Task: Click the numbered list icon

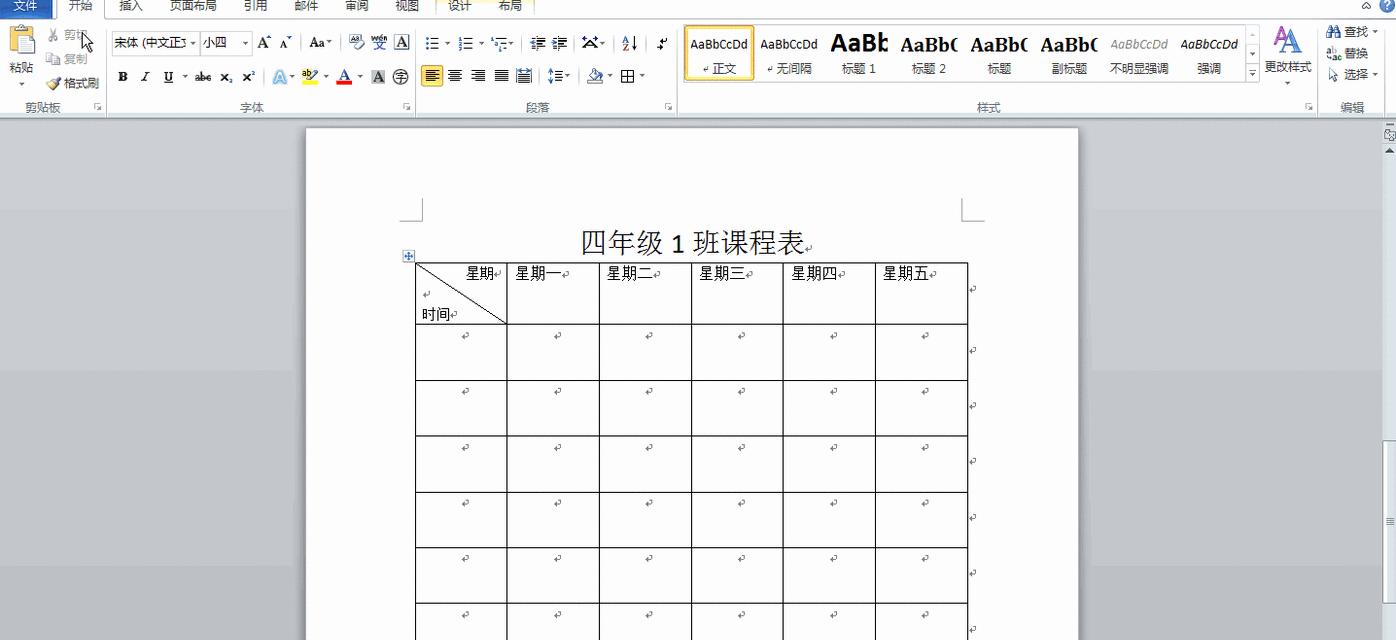Action: 466,43
